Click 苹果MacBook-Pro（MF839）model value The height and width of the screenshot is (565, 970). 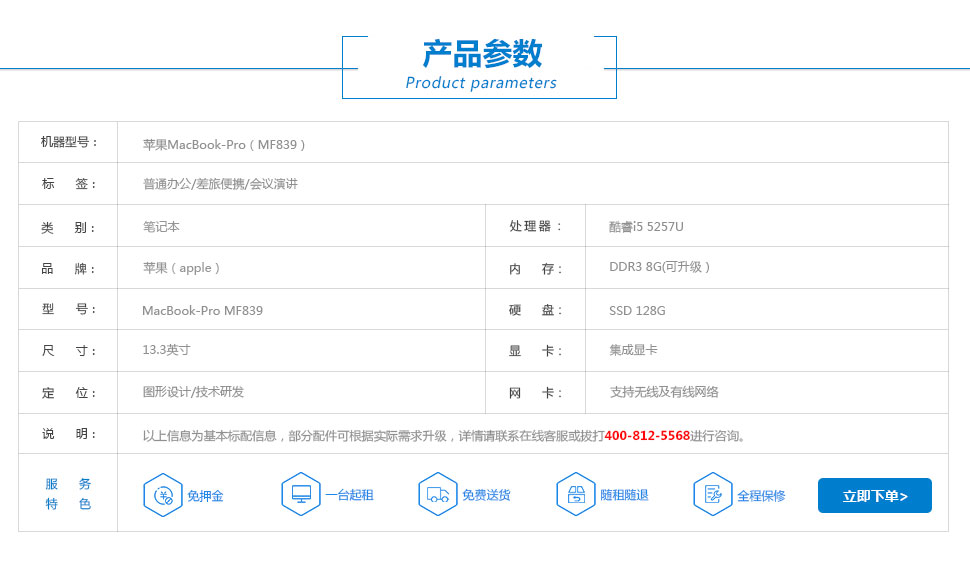[224, 145]
